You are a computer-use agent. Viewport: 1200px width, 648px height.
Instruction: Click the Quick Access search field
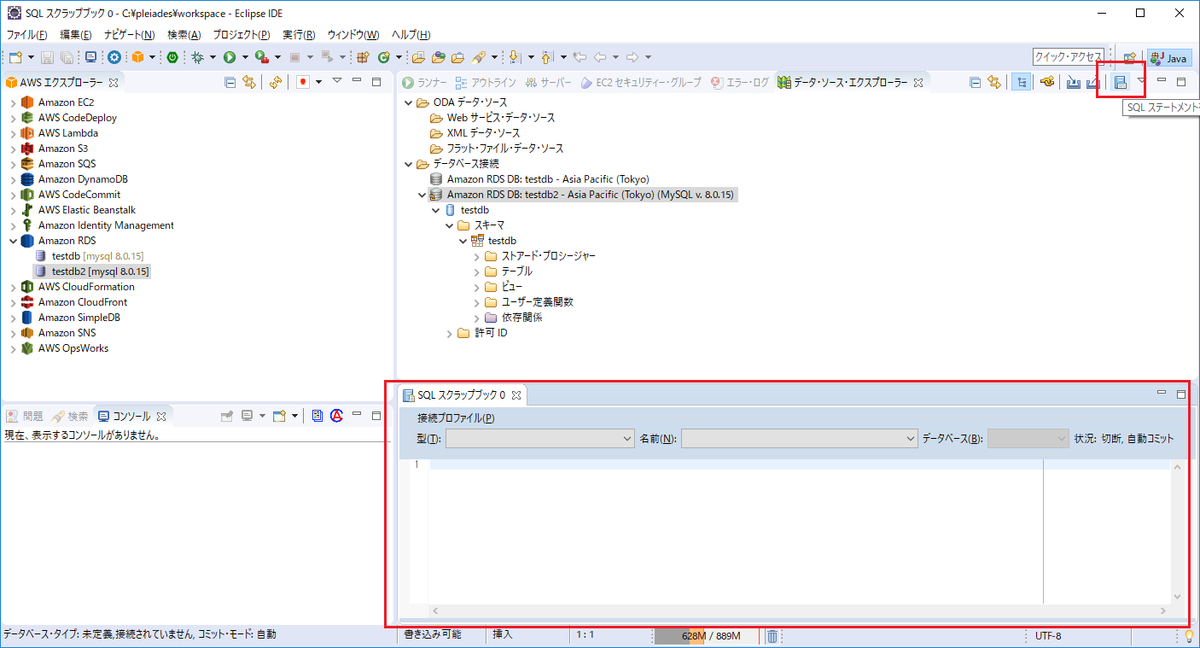coord(1068,57)
